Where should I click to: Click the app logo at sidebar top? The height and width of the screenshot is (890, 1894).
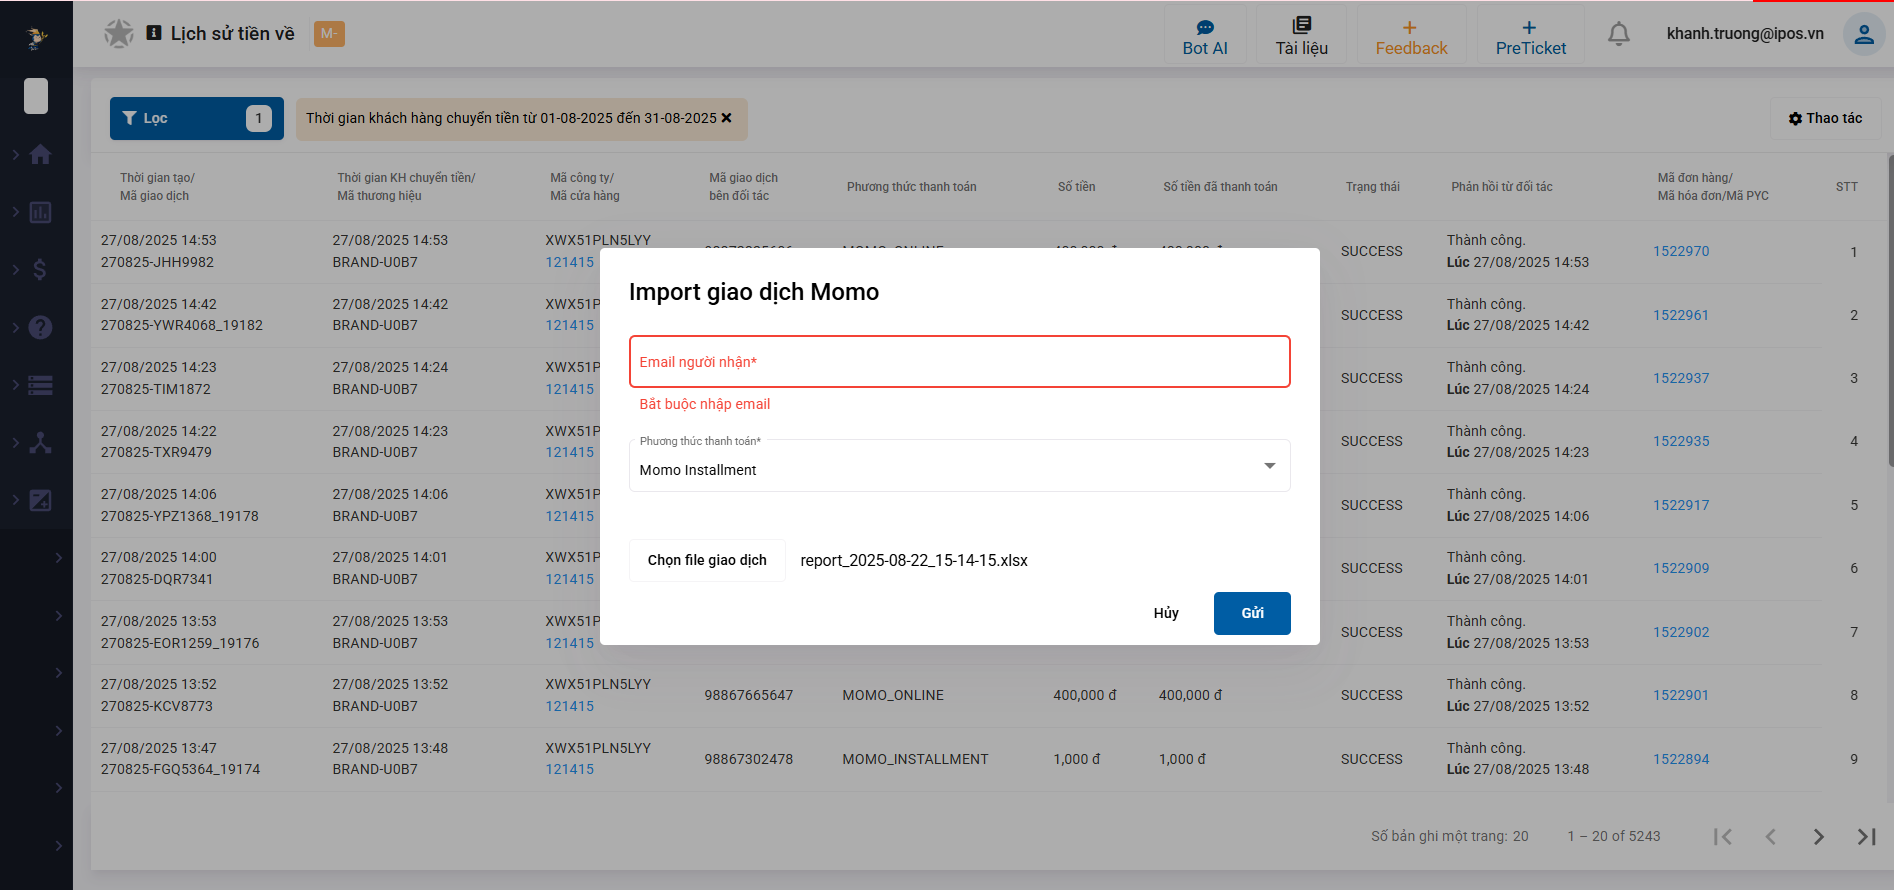37,38
